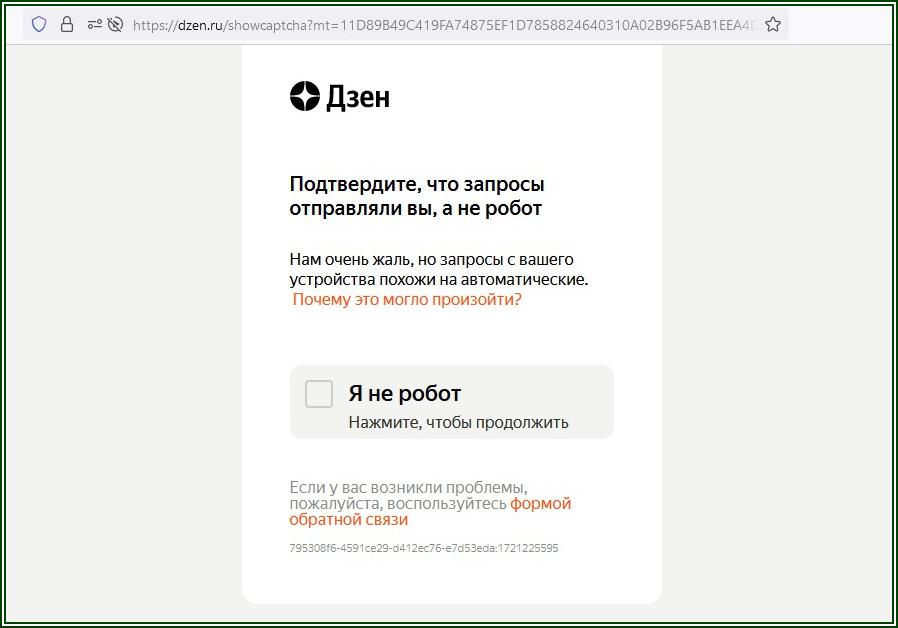Open the "формой обратной связи" link
This screenshot has width=898, height=628.
point(430,512)
